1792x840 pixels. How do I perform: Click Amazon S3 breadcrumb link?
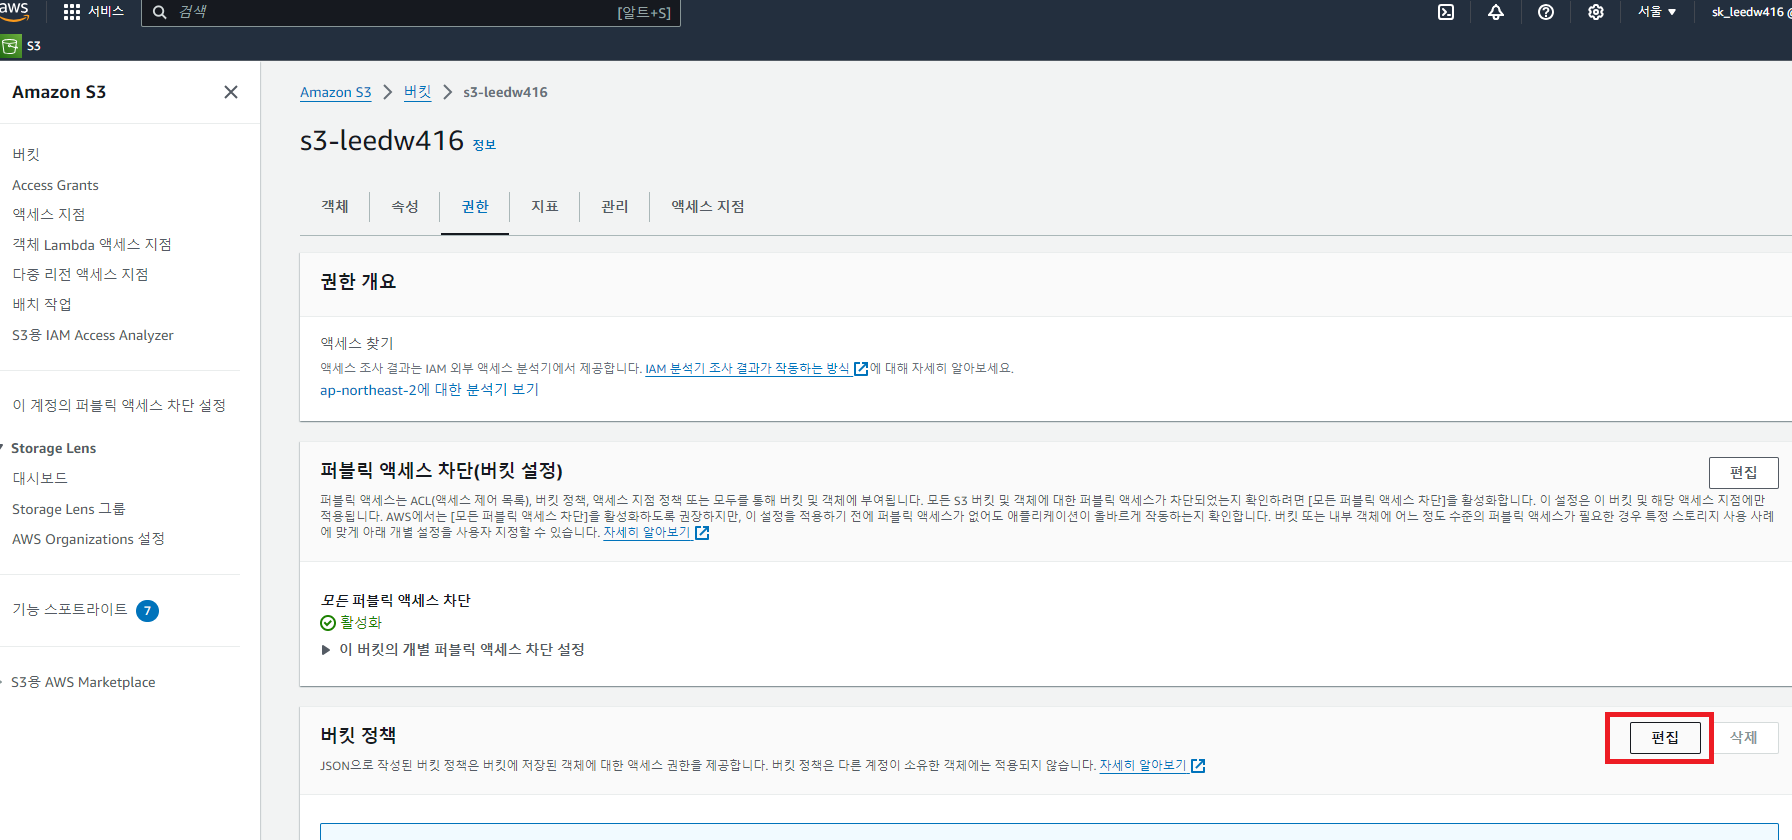[x=335, y=92]
